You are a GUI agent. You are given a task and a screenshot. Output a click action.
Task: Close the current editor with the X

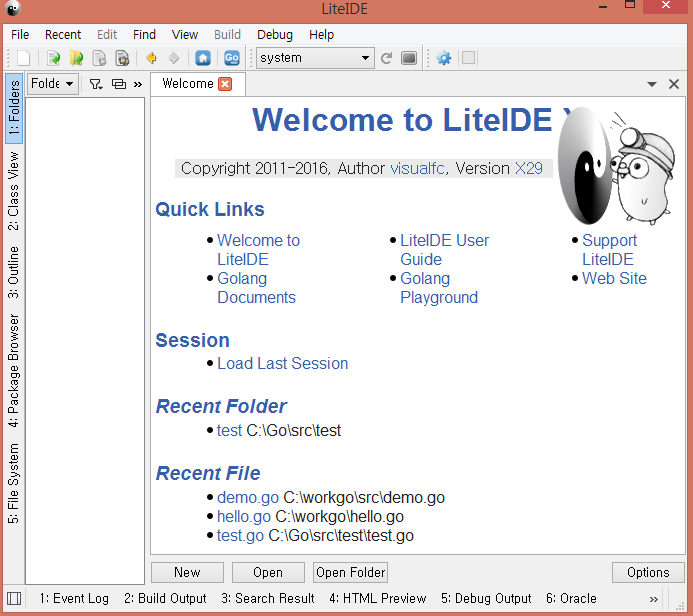point(674,84)
